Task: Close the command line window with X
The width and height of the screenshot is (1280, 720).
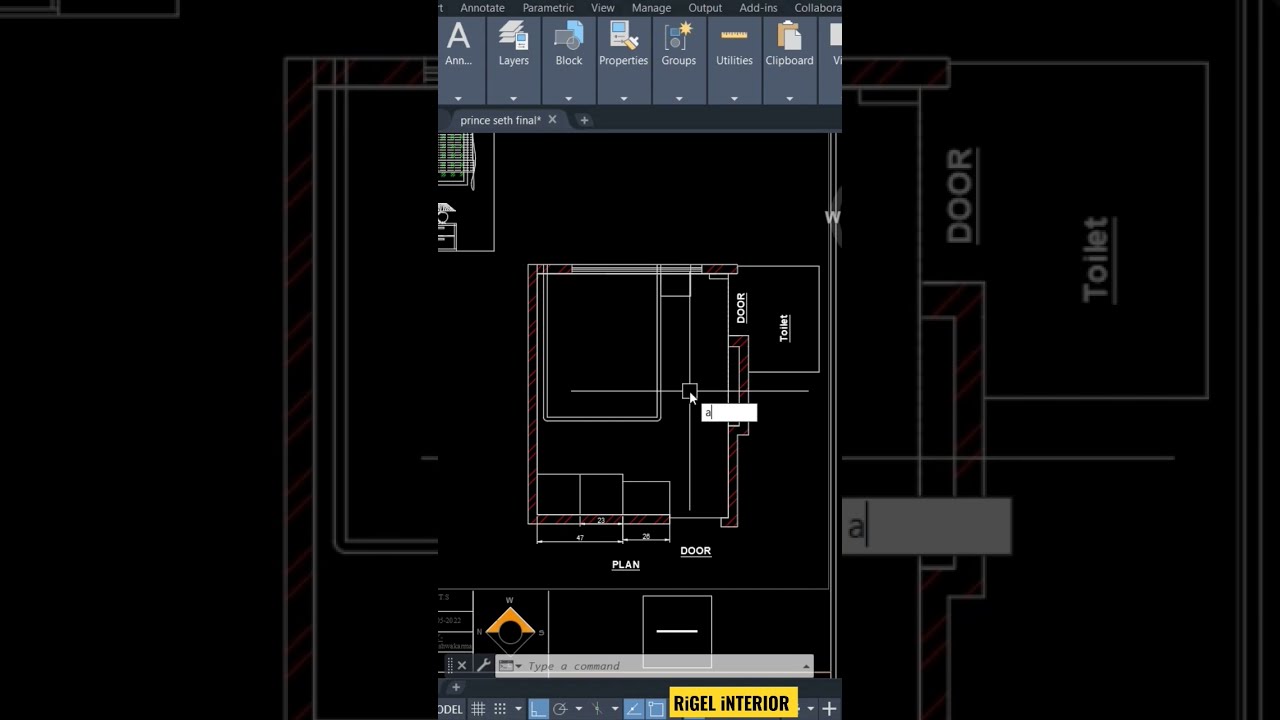Action: pos(462,665)
